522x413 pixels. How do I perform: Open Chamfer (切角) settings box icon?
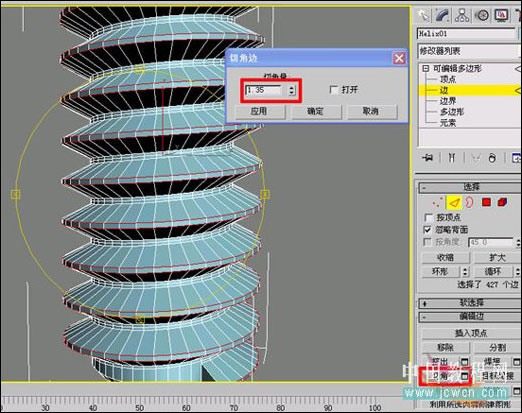pyautogui.click(x=464, y=376)
